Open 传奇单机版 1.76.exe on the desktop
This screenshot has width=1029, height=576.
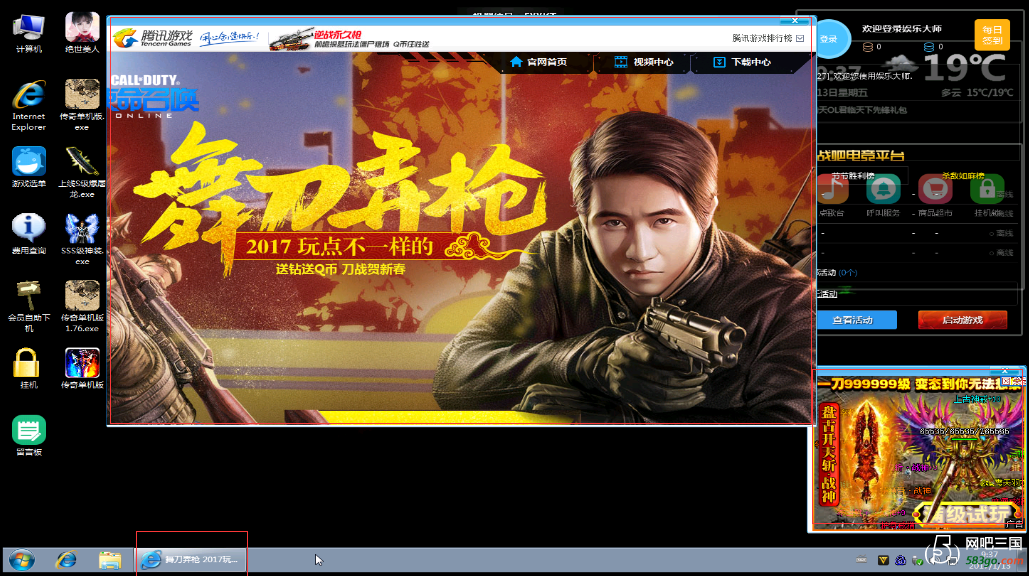[x=82, y=306]
